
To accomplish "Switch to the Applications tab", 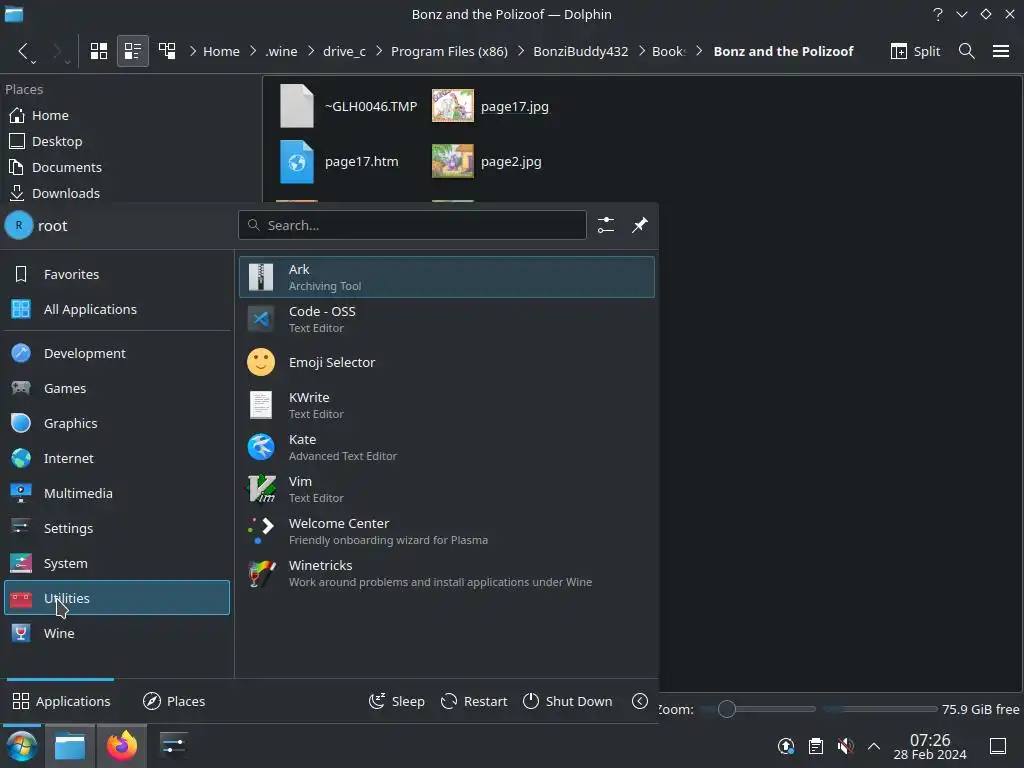I will 61,701.
